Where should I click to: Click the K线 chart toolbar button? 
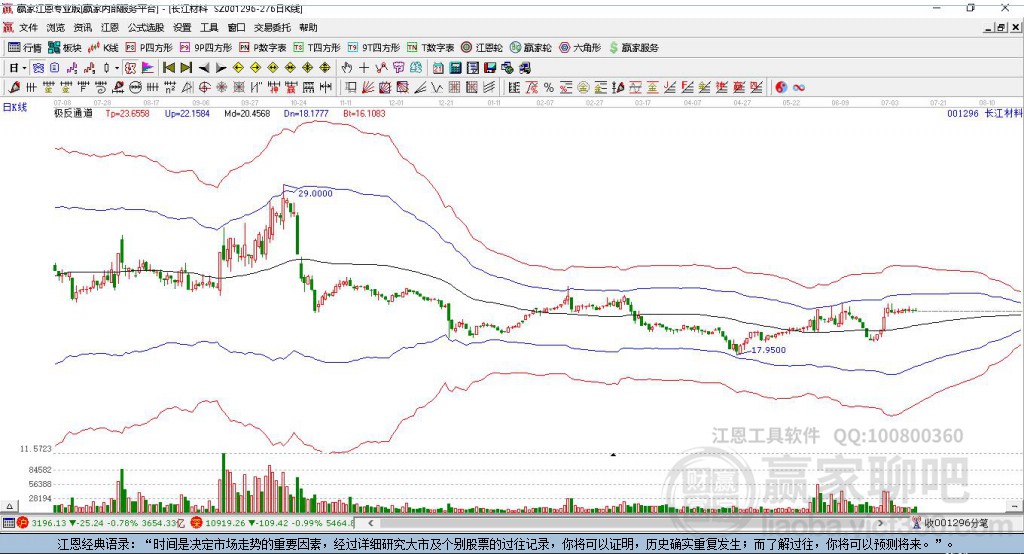coord(103,48)
